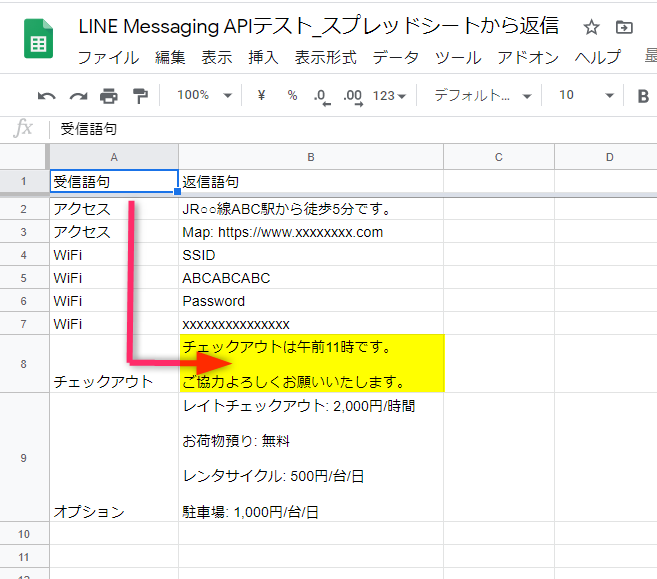Click the formula bar showing 受信語句
The image size is (657, 579).
click(352, 129)
